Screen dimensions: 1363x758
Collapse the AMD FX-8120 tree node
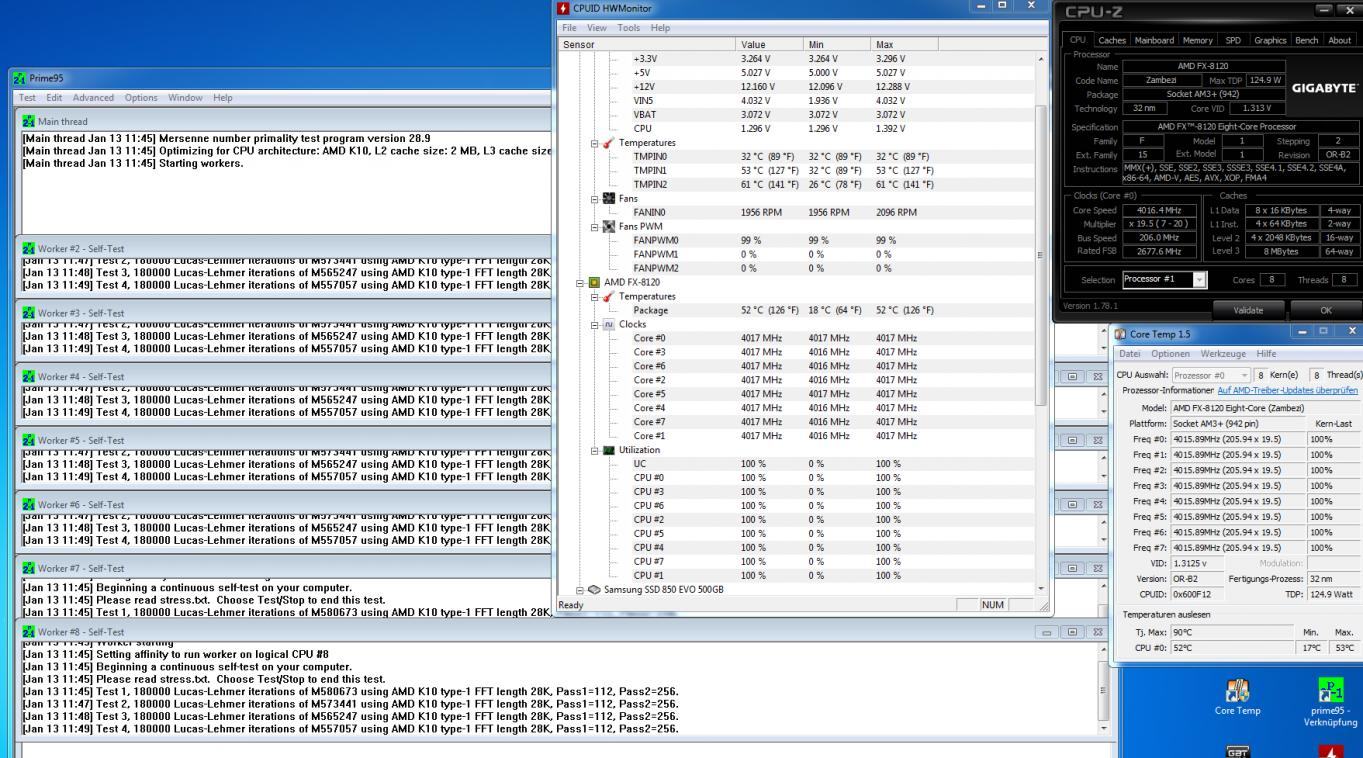click(x=582, y=283)
